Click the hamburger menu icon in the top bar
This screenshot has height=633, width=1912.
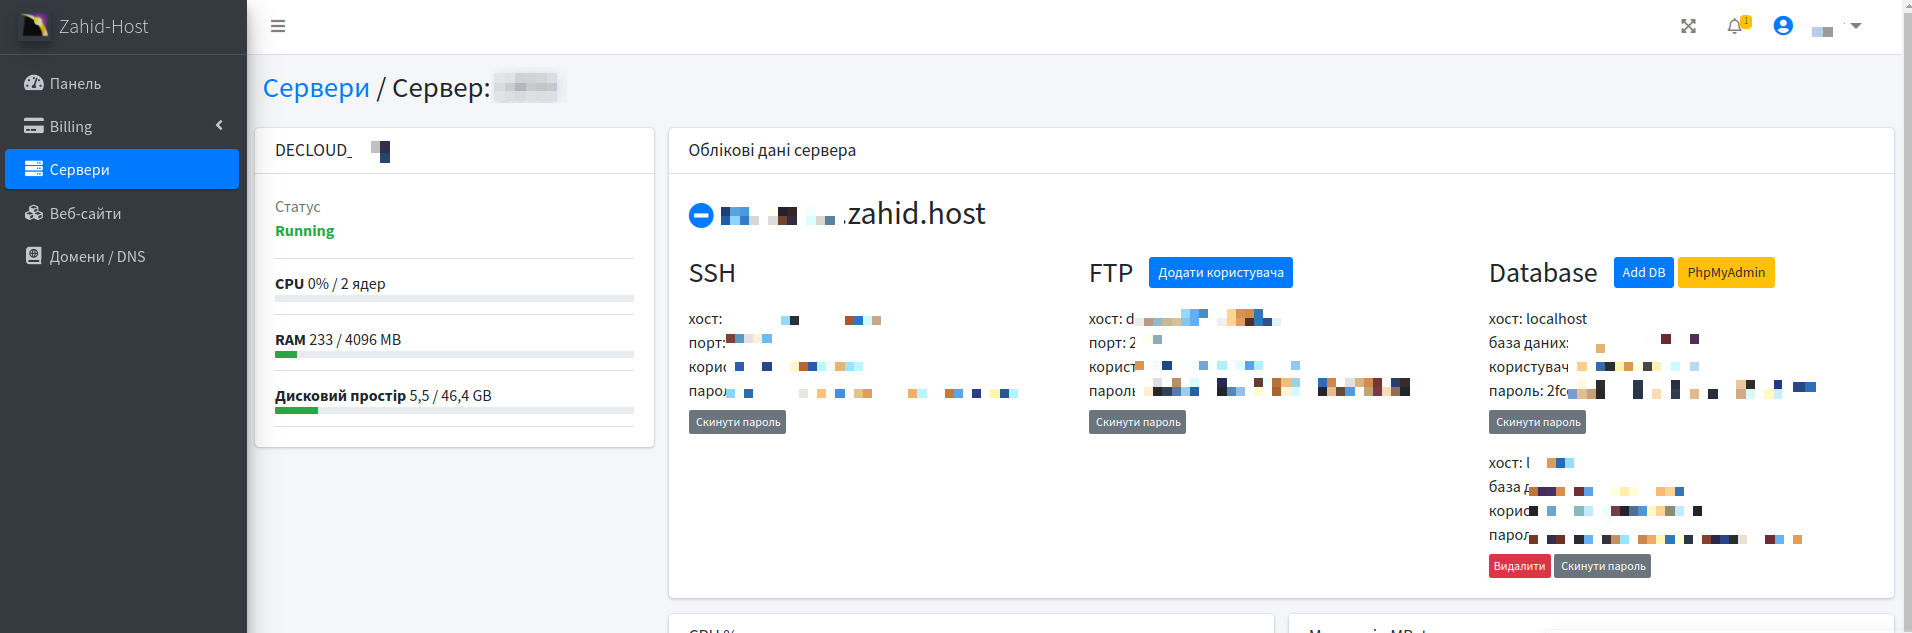pos(278,26)
